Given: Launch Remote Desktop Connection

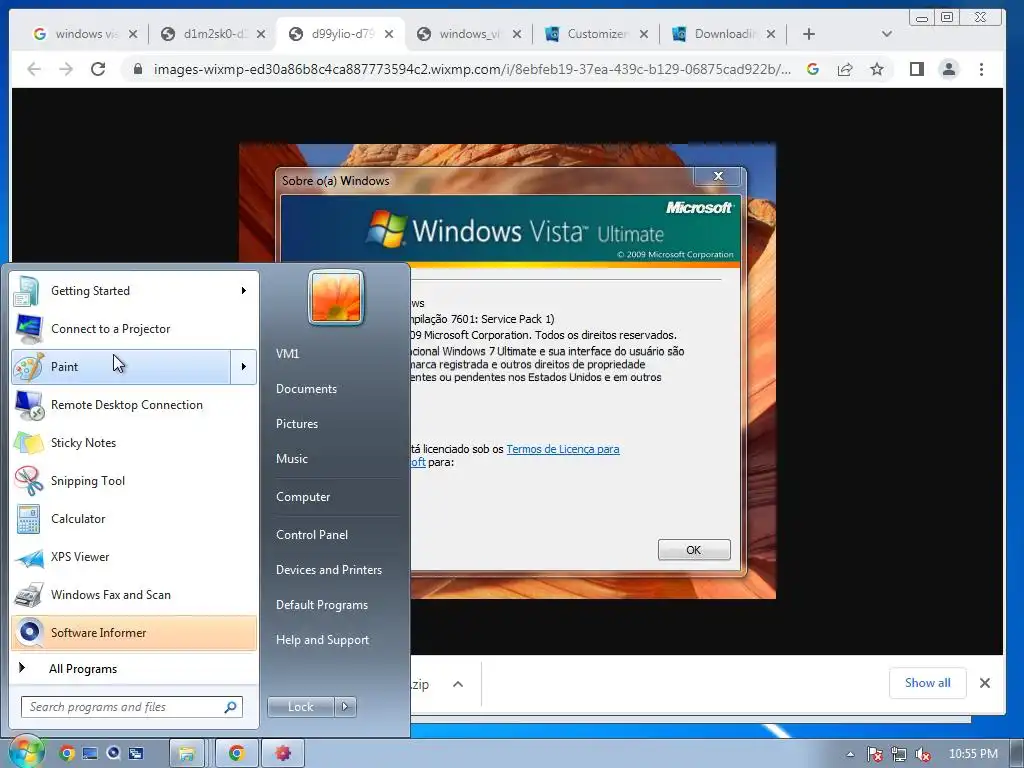Looking at the screenshot, I should (134, 404).
